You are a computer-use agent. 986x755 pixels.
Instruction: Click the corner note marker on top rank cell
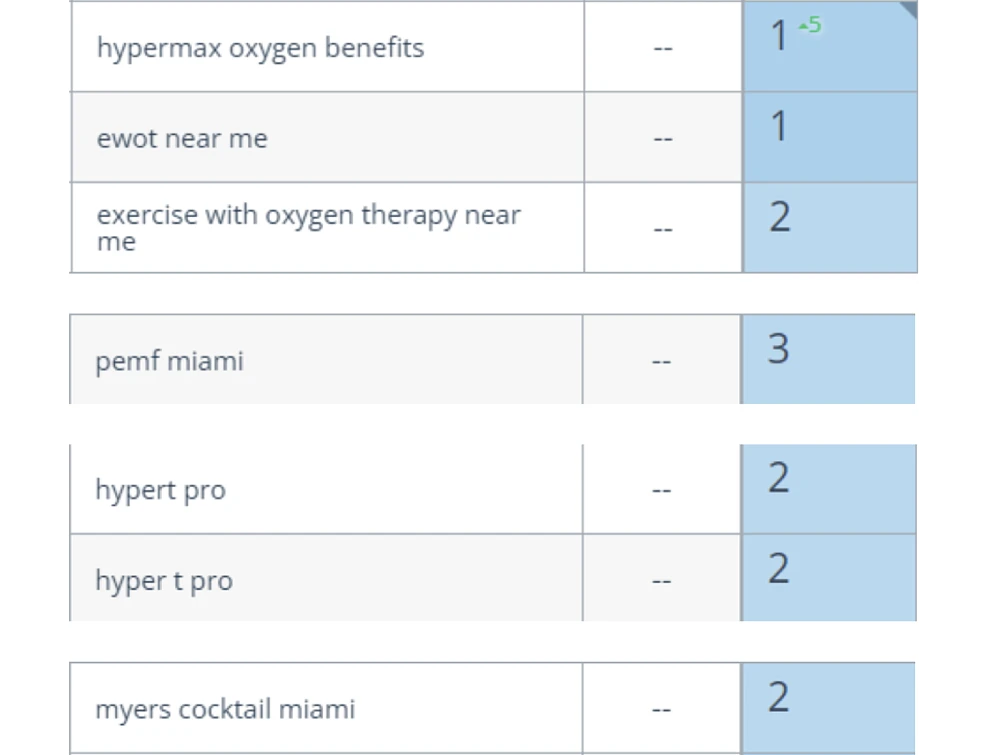pos(909,9)
